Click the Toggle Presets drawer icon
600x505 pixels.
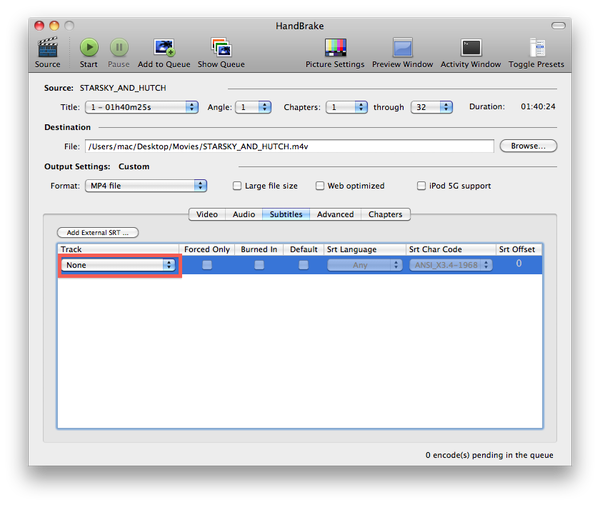(537, 47)
